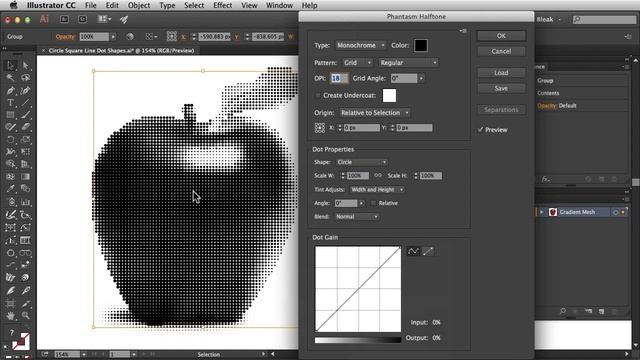Click Cancel in Phantasm Halftone dialog
640x360 pixels.
click(x=501, y=51)
